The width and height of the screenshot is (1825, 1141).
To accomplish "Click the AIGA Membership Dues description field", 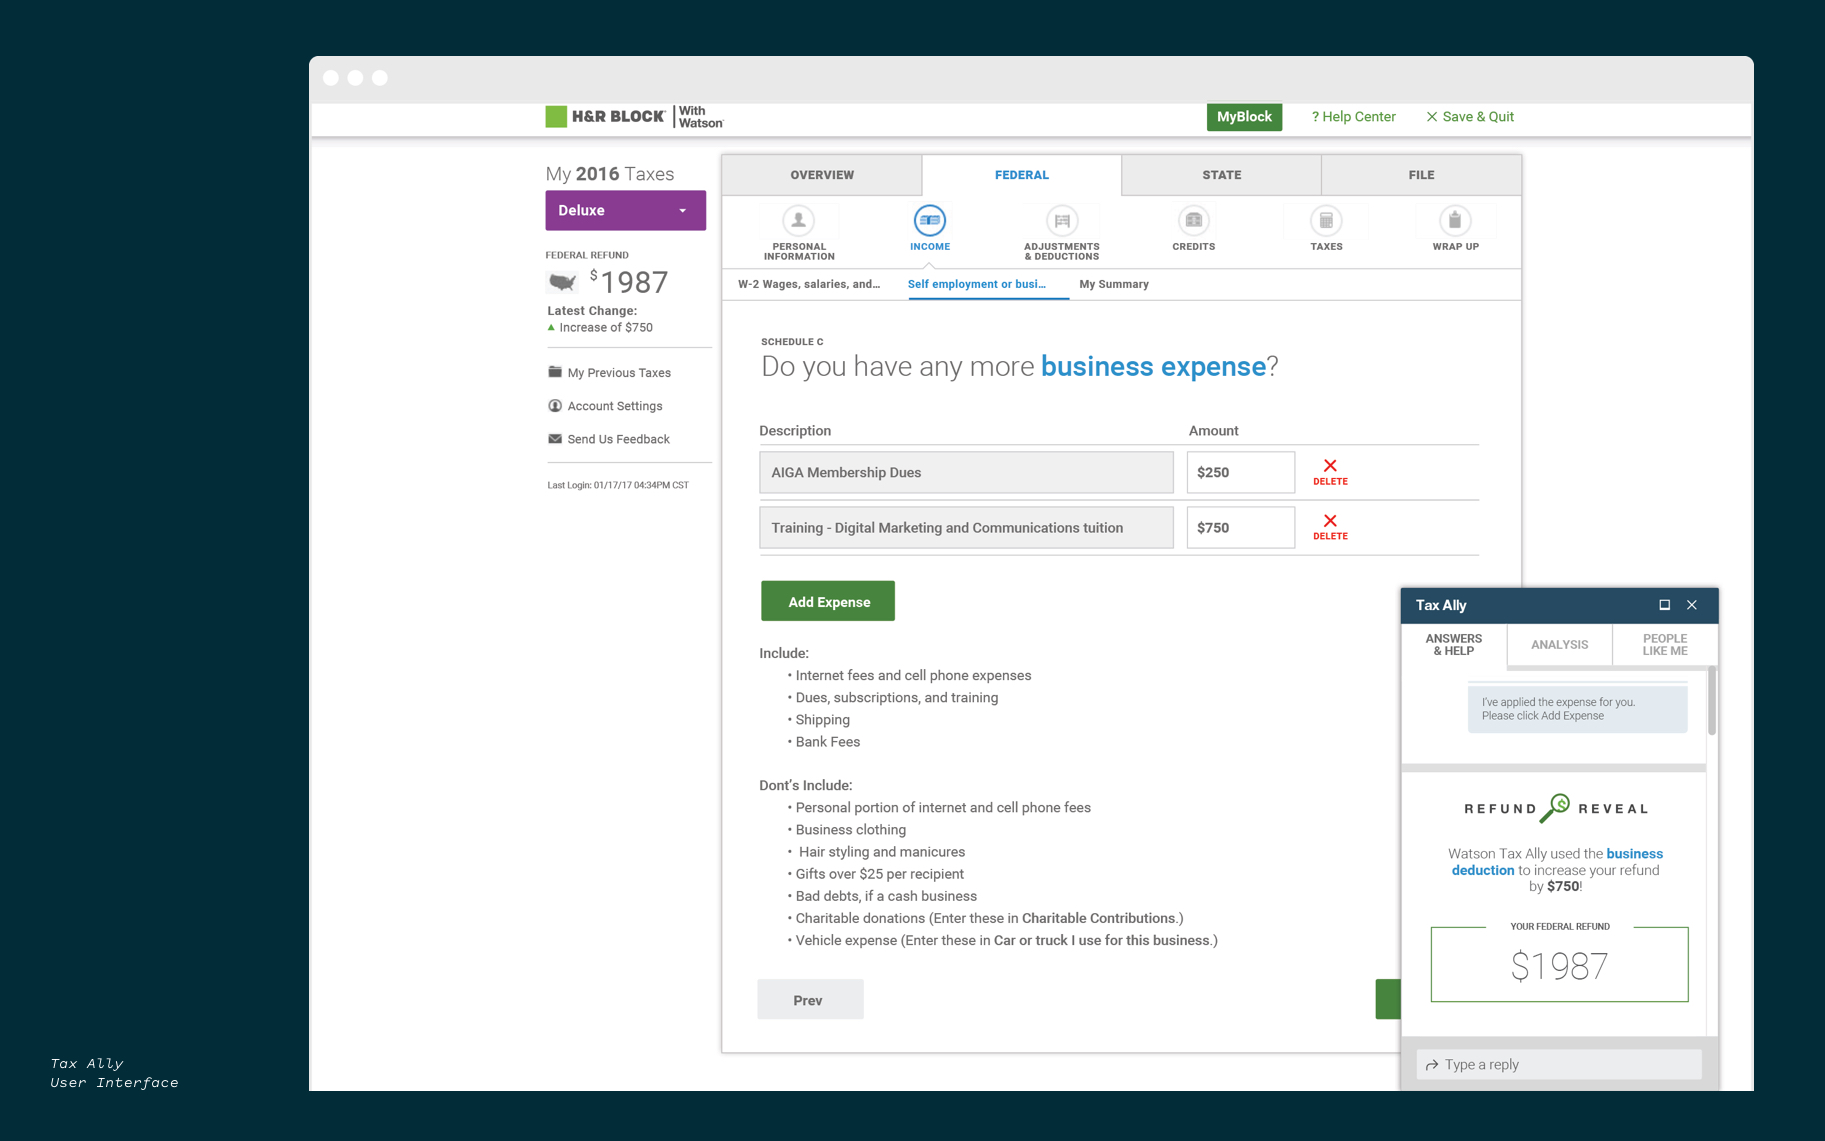I will (966, 472).
